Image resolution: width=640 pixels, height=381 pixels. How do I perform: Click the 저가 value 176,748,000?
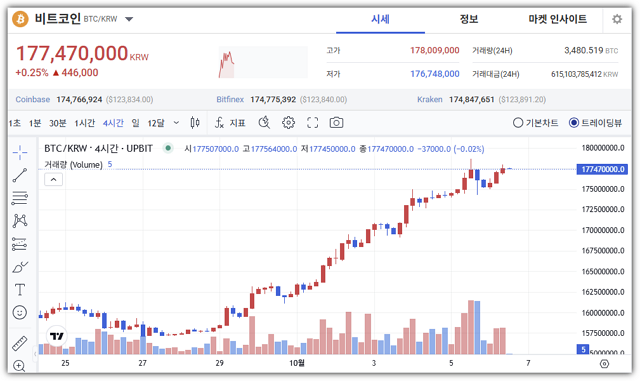pos(435,74)
